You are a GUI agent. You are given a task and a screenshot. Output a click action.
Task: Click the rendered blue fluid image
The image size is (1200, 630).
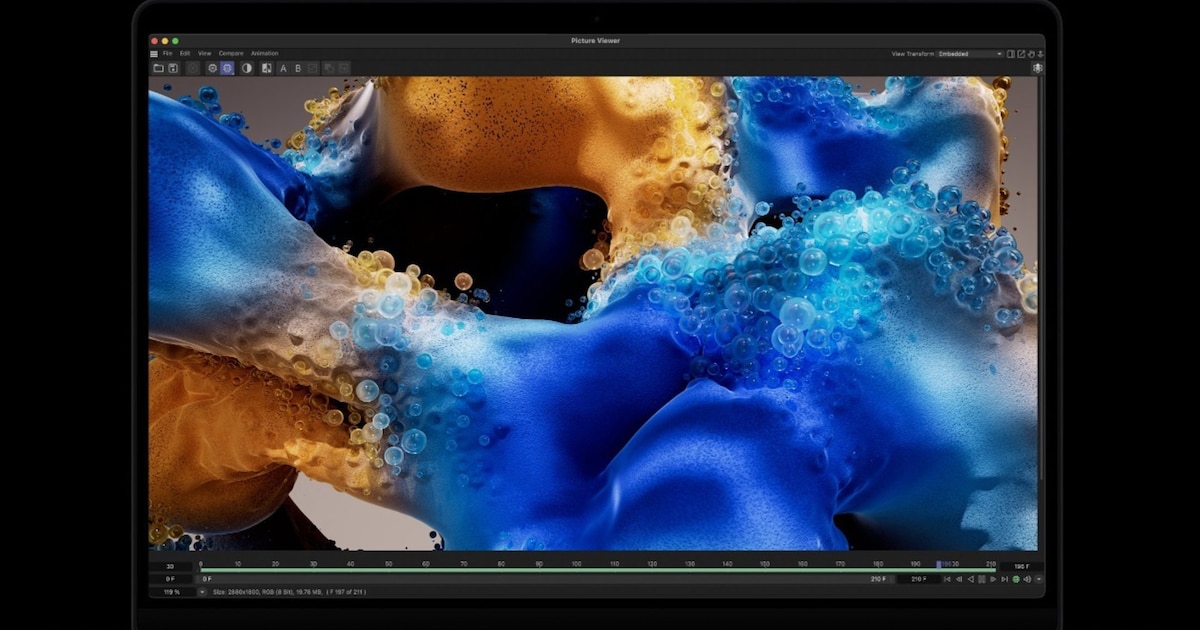(593, 313)
